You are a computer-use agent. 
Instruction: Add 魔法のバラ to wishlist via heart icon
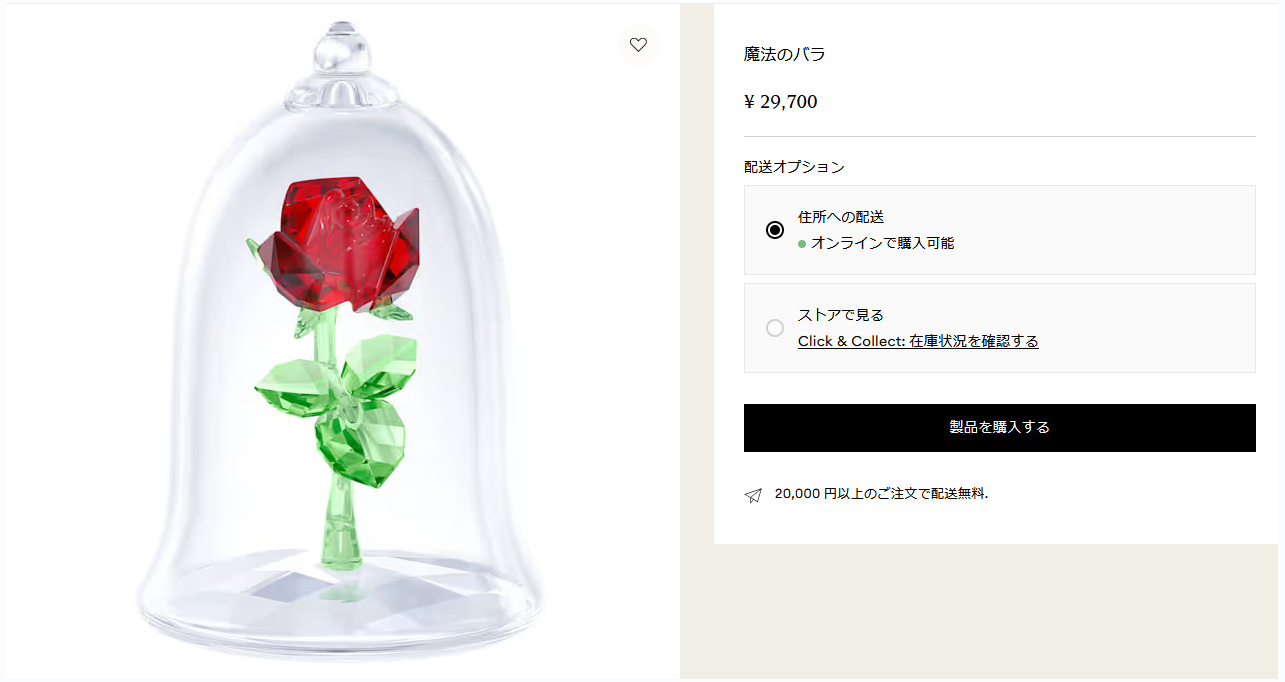tap(639, 45)
